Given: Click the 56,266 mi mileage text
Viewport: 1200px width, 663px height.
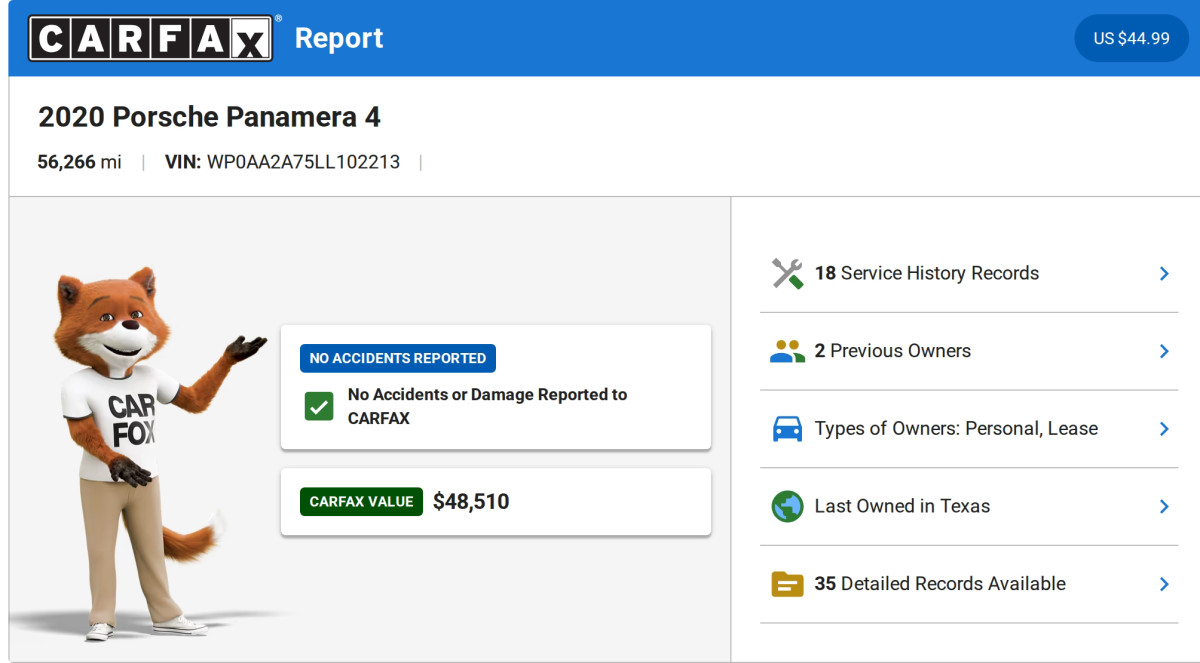Looking at the screenshot, I should (80, 162).
